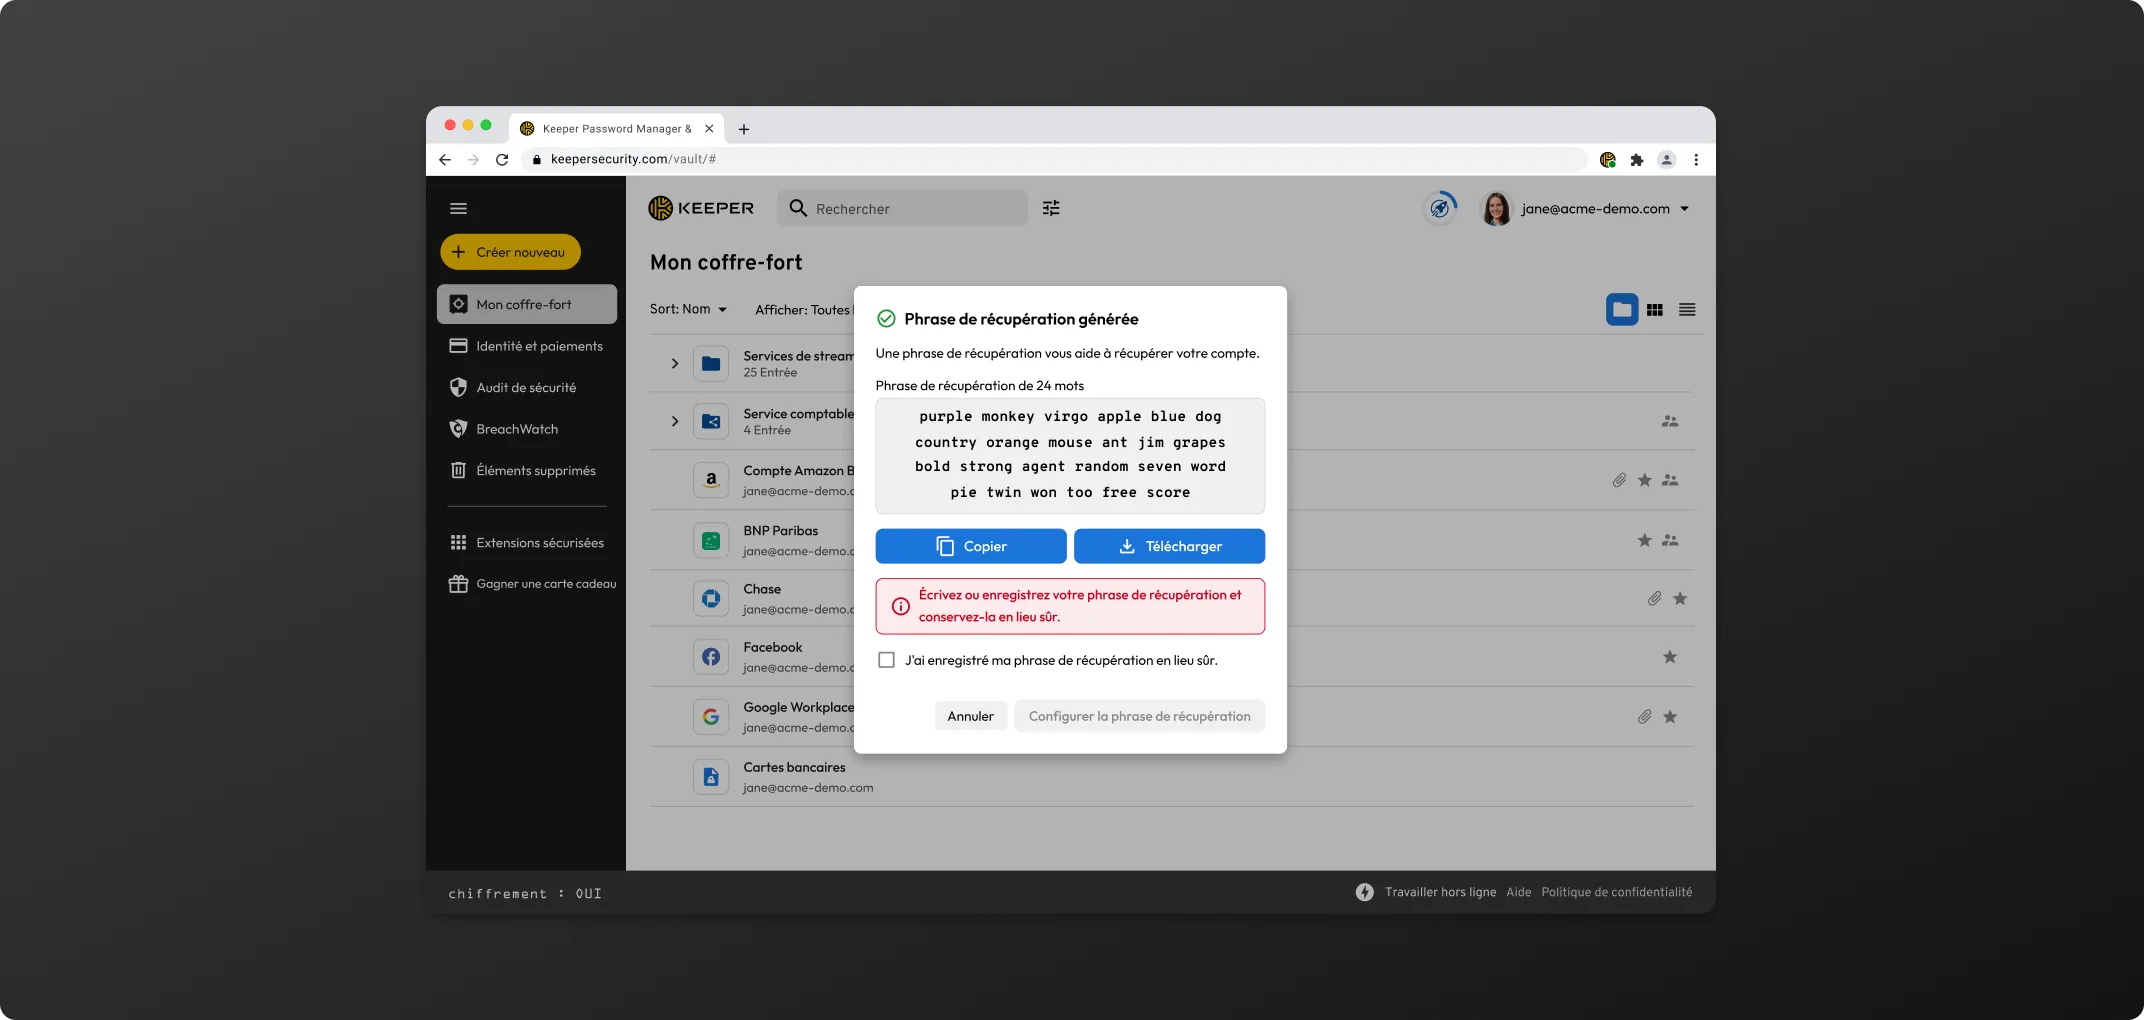Click the Keeper logo

[x=701, y=208]
